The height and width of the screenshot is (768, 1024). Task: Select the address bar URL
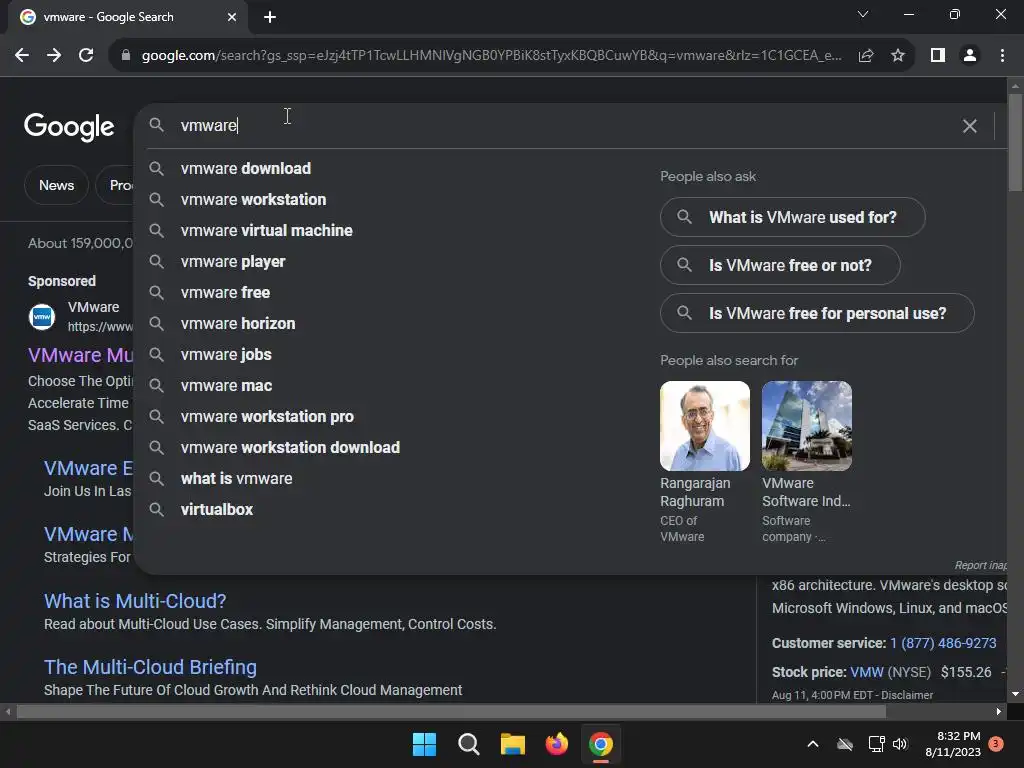[x=491, y=56]
